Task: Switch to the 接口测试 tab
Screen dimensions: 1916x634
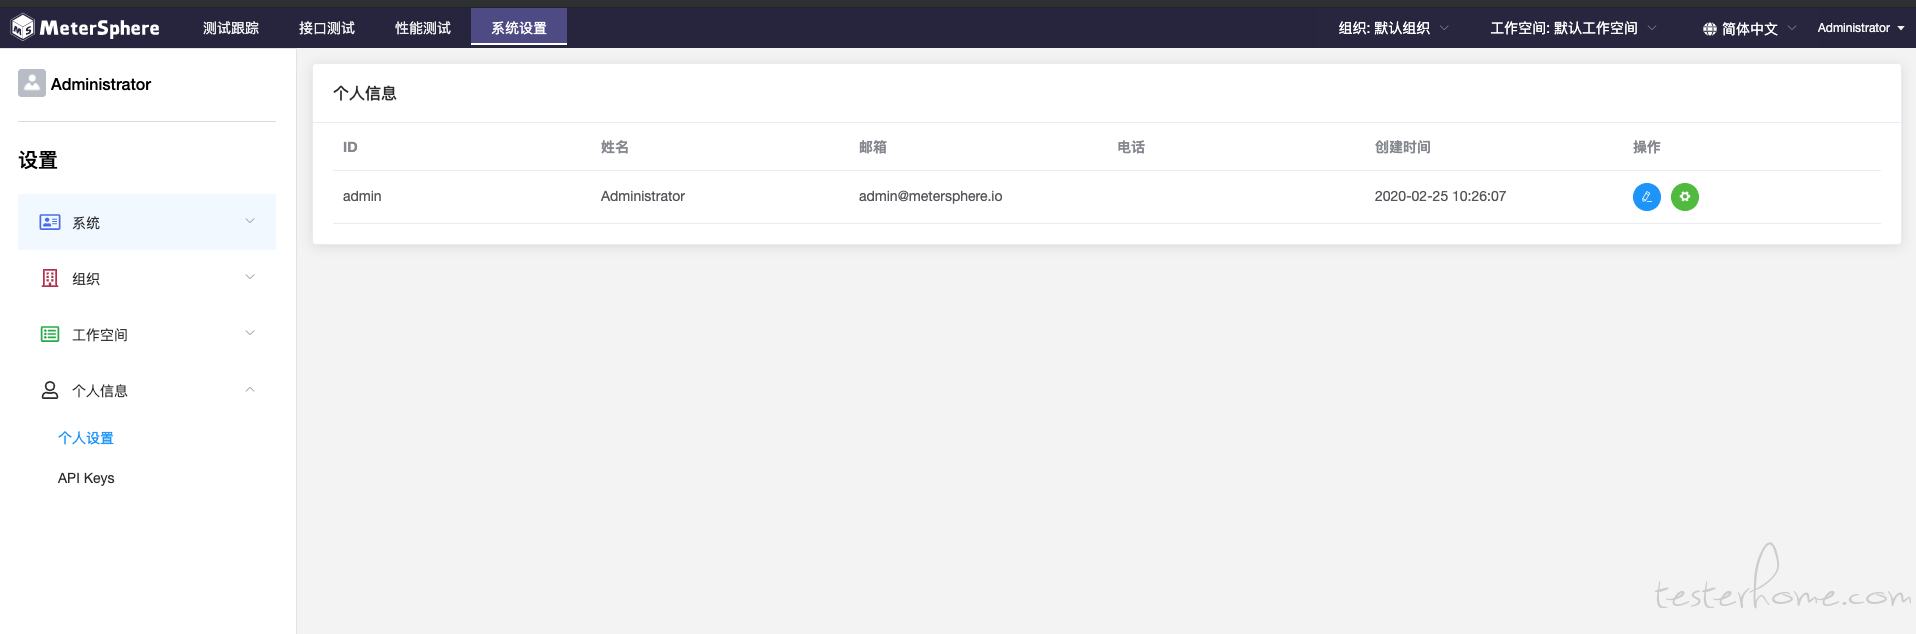Action: tap(327, 28)
